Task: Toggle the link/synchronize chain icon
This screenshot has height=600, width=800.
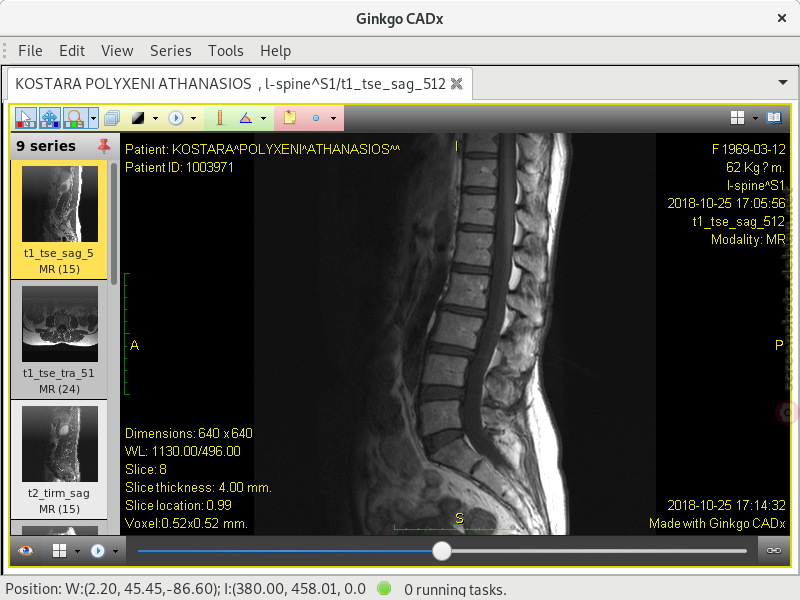Action: coord(773,551)
